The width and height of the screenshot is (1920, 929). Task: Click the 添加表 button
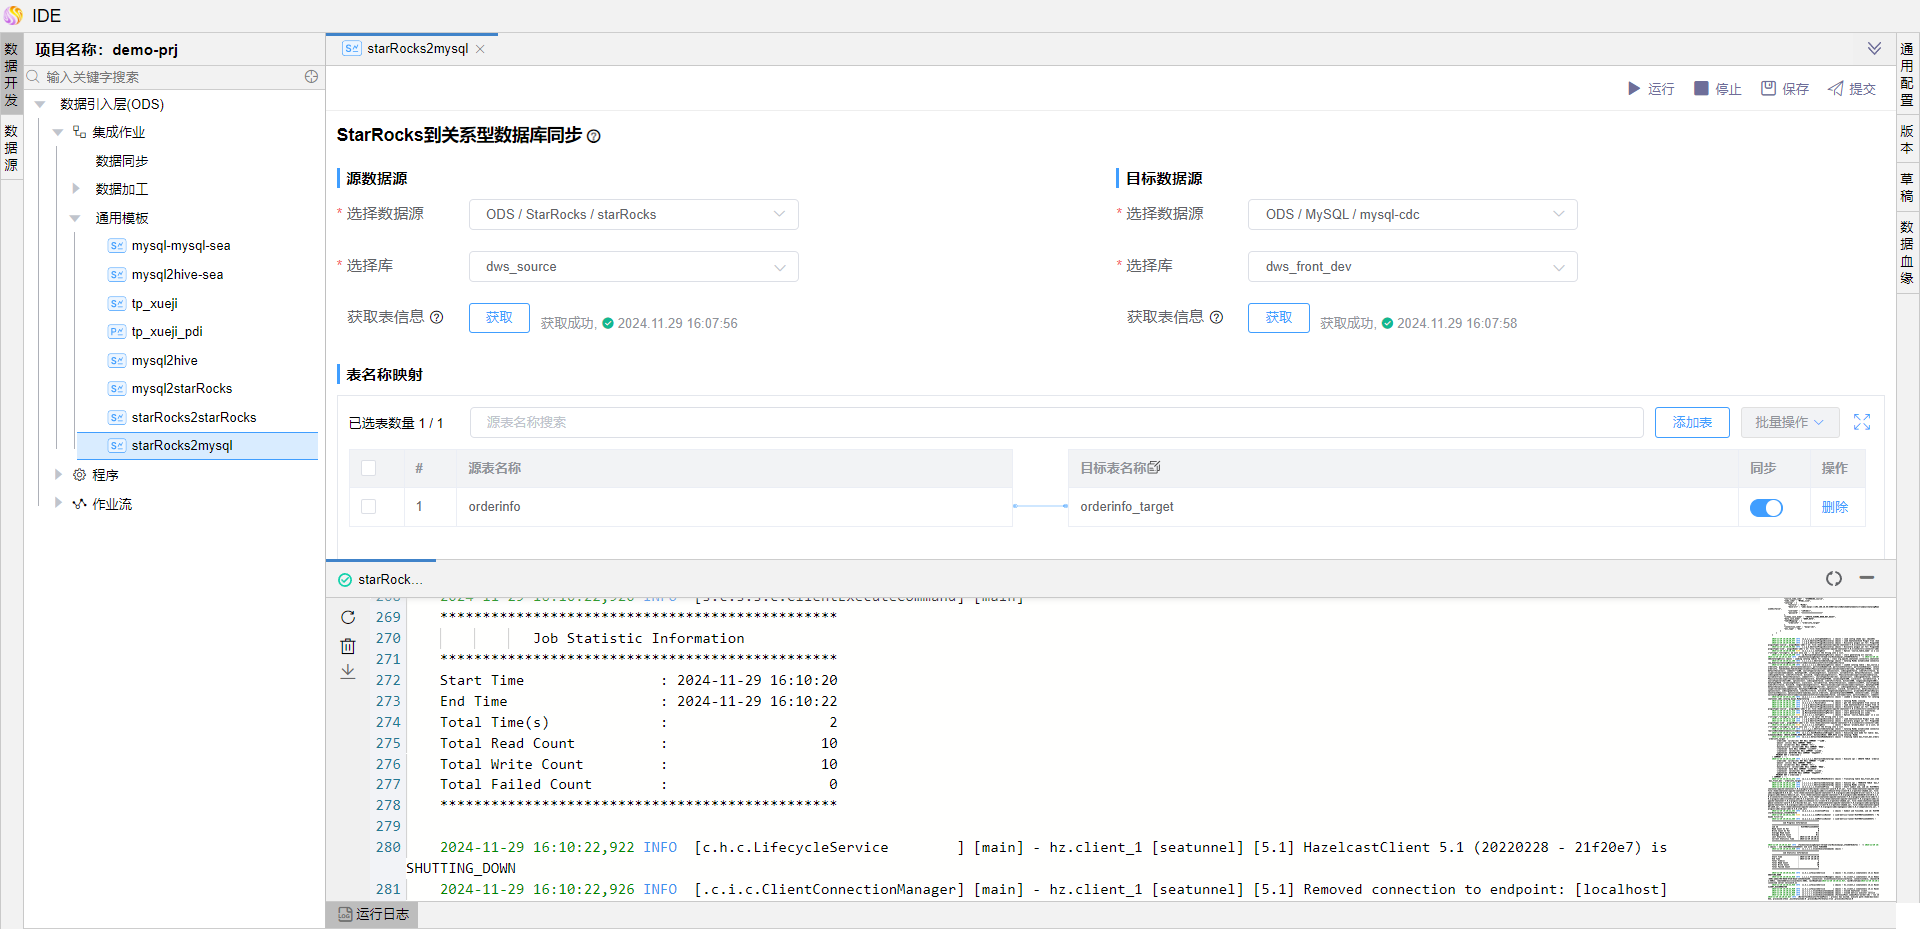[1692, 423]
